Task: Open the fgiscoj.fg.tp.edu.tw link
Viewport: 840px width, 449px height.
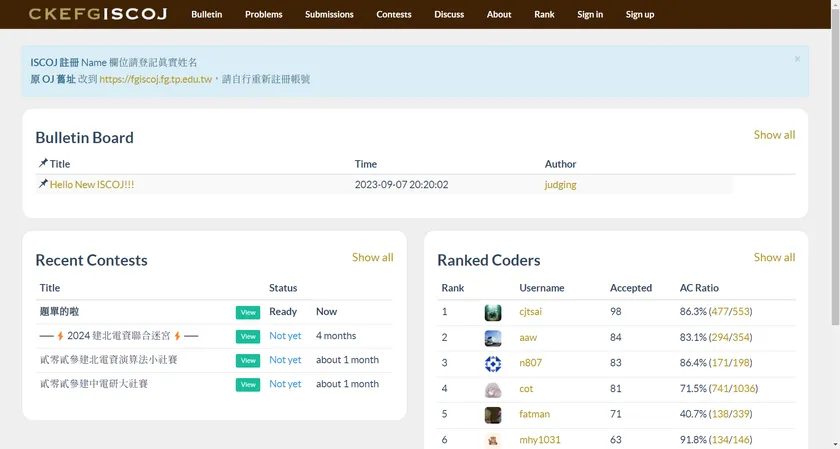Action: click(155, 79)
